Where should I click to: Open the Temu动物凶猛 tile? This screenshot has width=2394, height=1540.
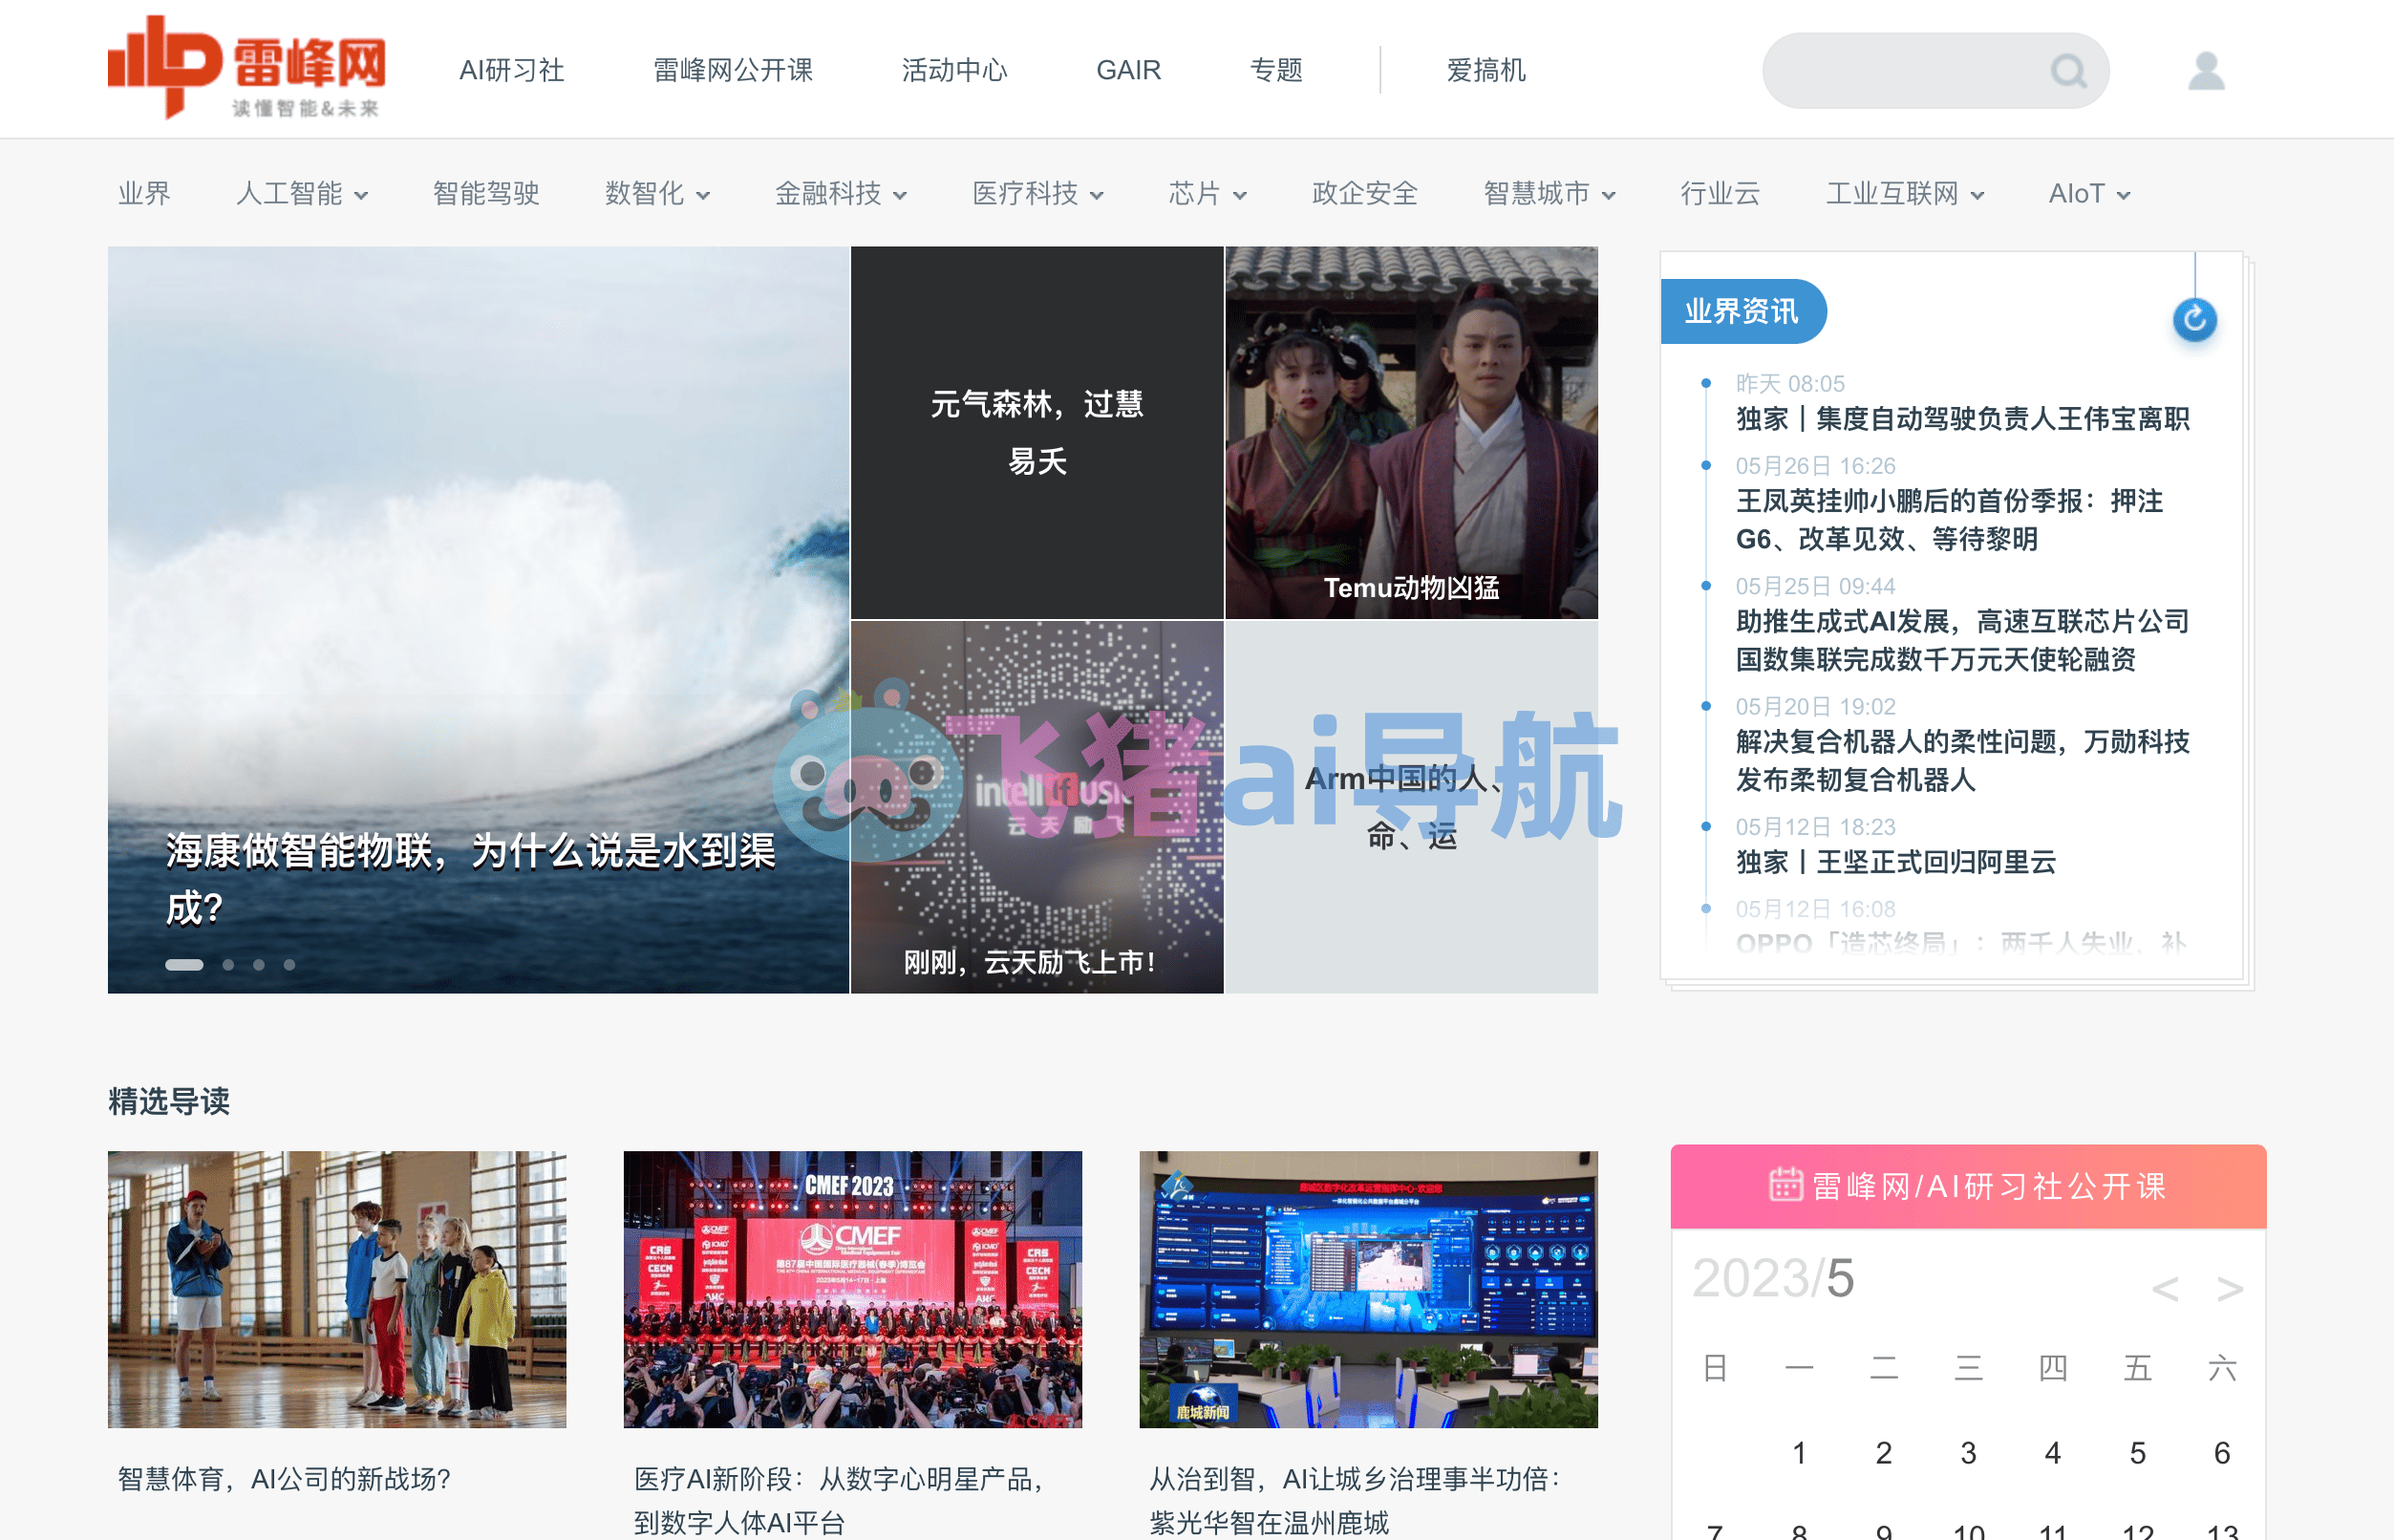pos(1411,433)
